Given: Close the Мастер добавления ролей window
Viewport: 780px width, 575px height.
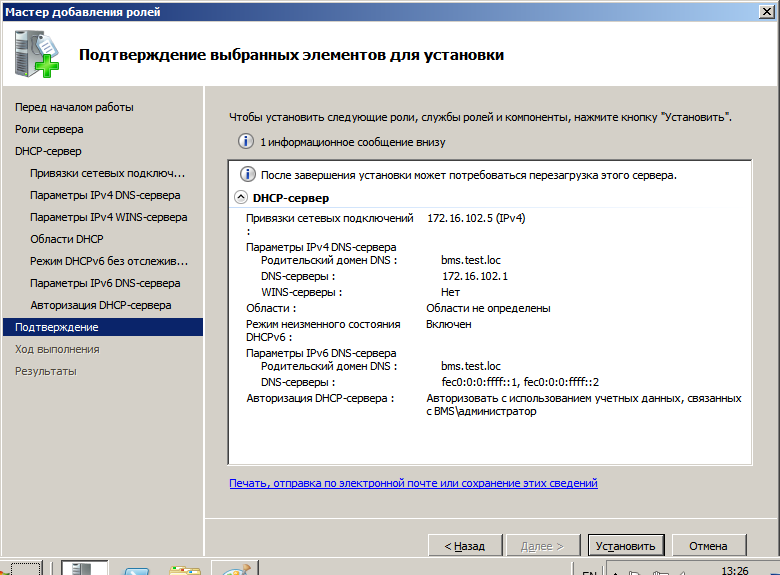Looking at the screenshot, I should [x=767, y=11].
